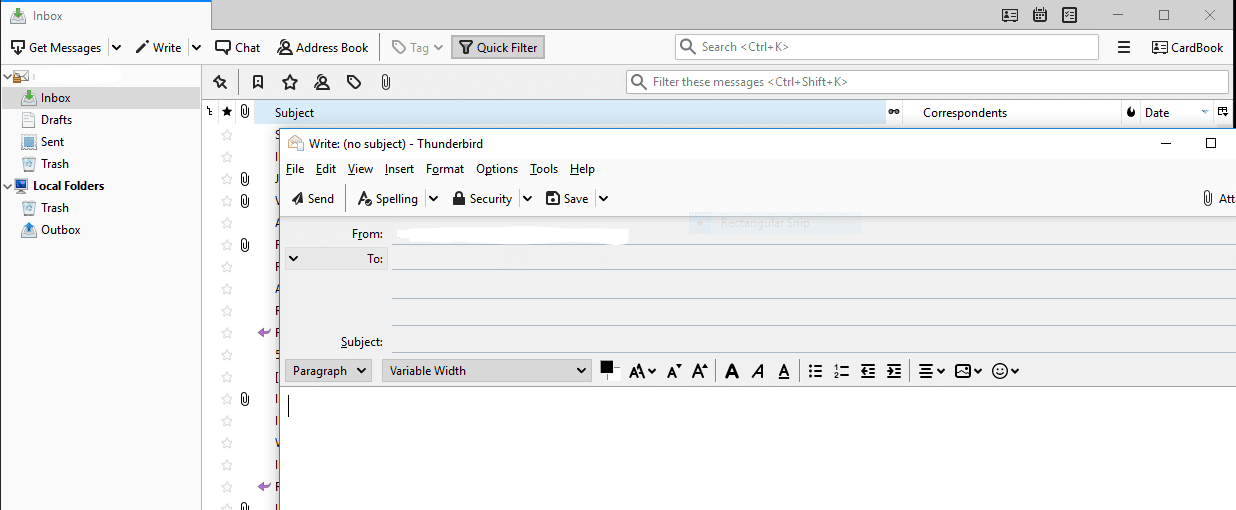This screenshot has width=1236, height=510.
Task: Click the Subject input field
Action: coord(812,341)
